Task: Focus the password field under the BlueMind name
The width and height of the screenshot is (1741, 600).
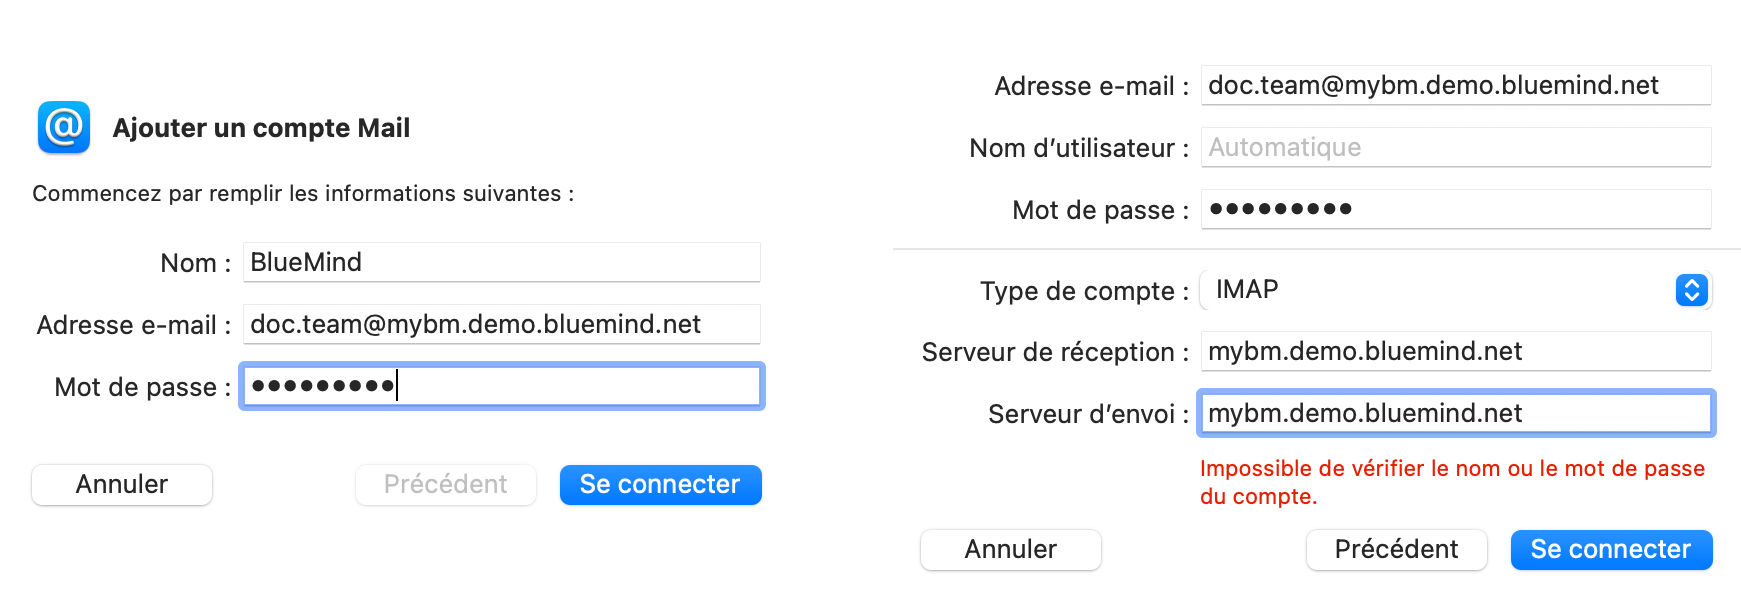Action: (x=501, y=386)
